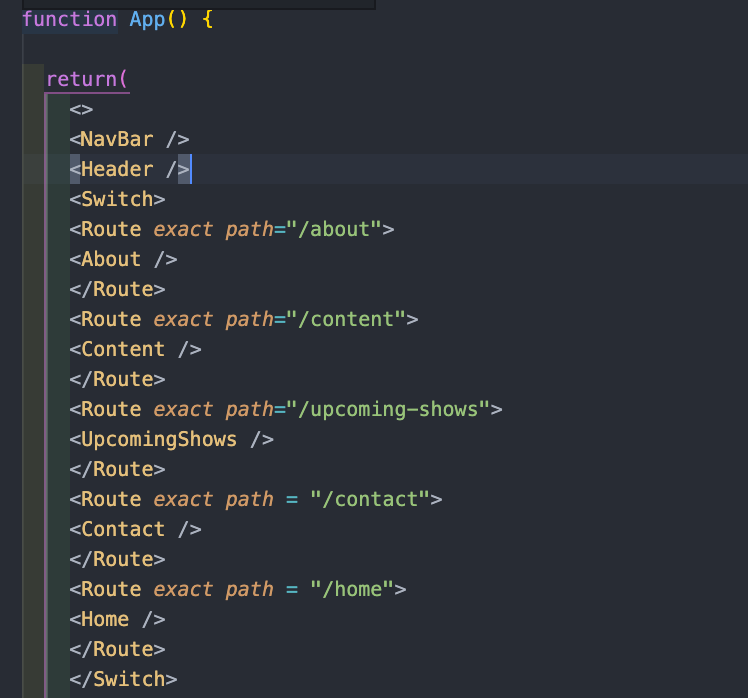Viewport: 748px width, 698px height.
Task: Click the opening Switch tag
Action: 117,199
